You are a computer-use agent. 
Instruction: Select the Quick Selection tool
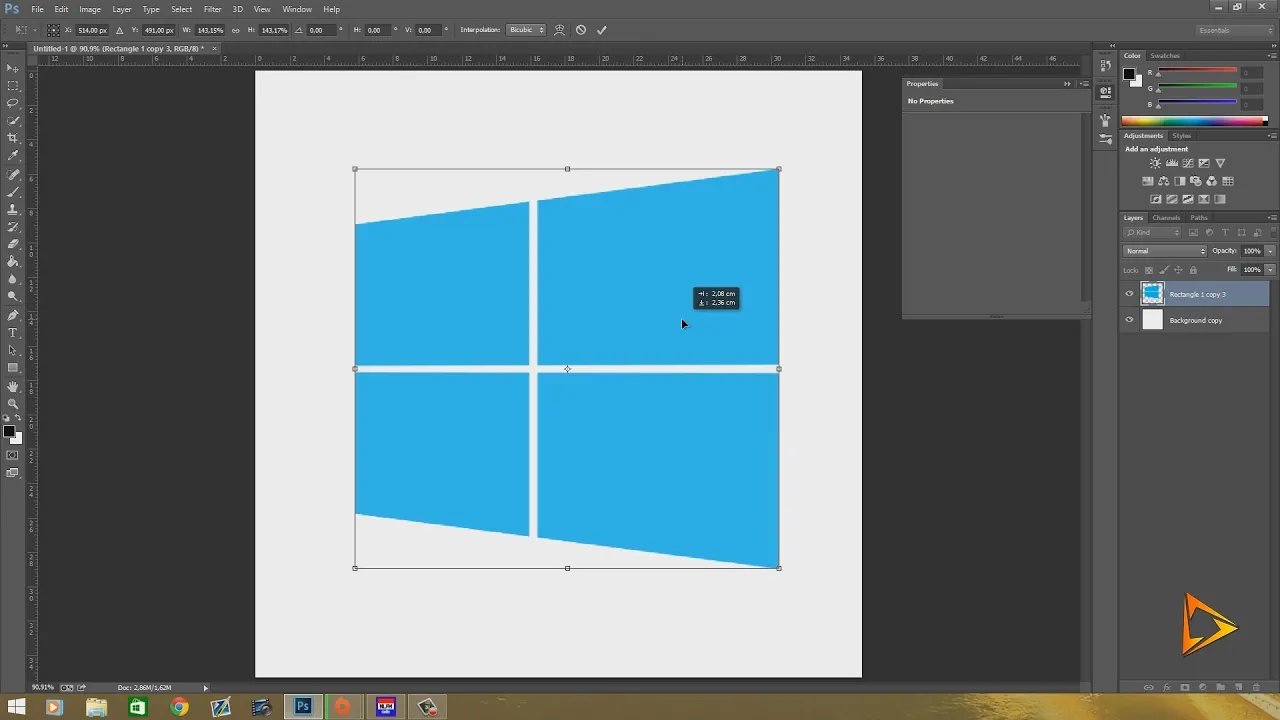click(13, 121)
